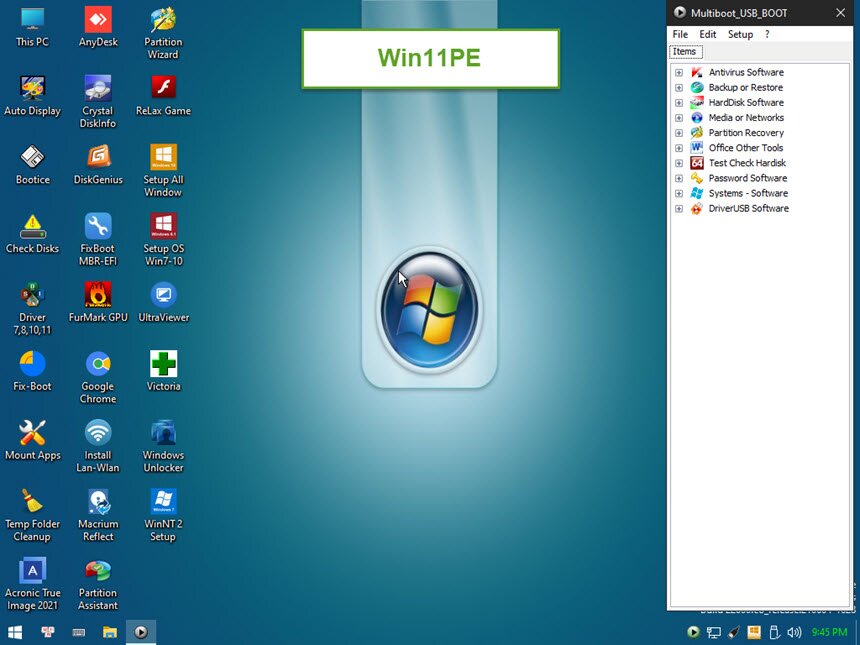Open Install Lan-Wlan shortcut
Viewport: 860px width, 645px height.
click(98, 446)
